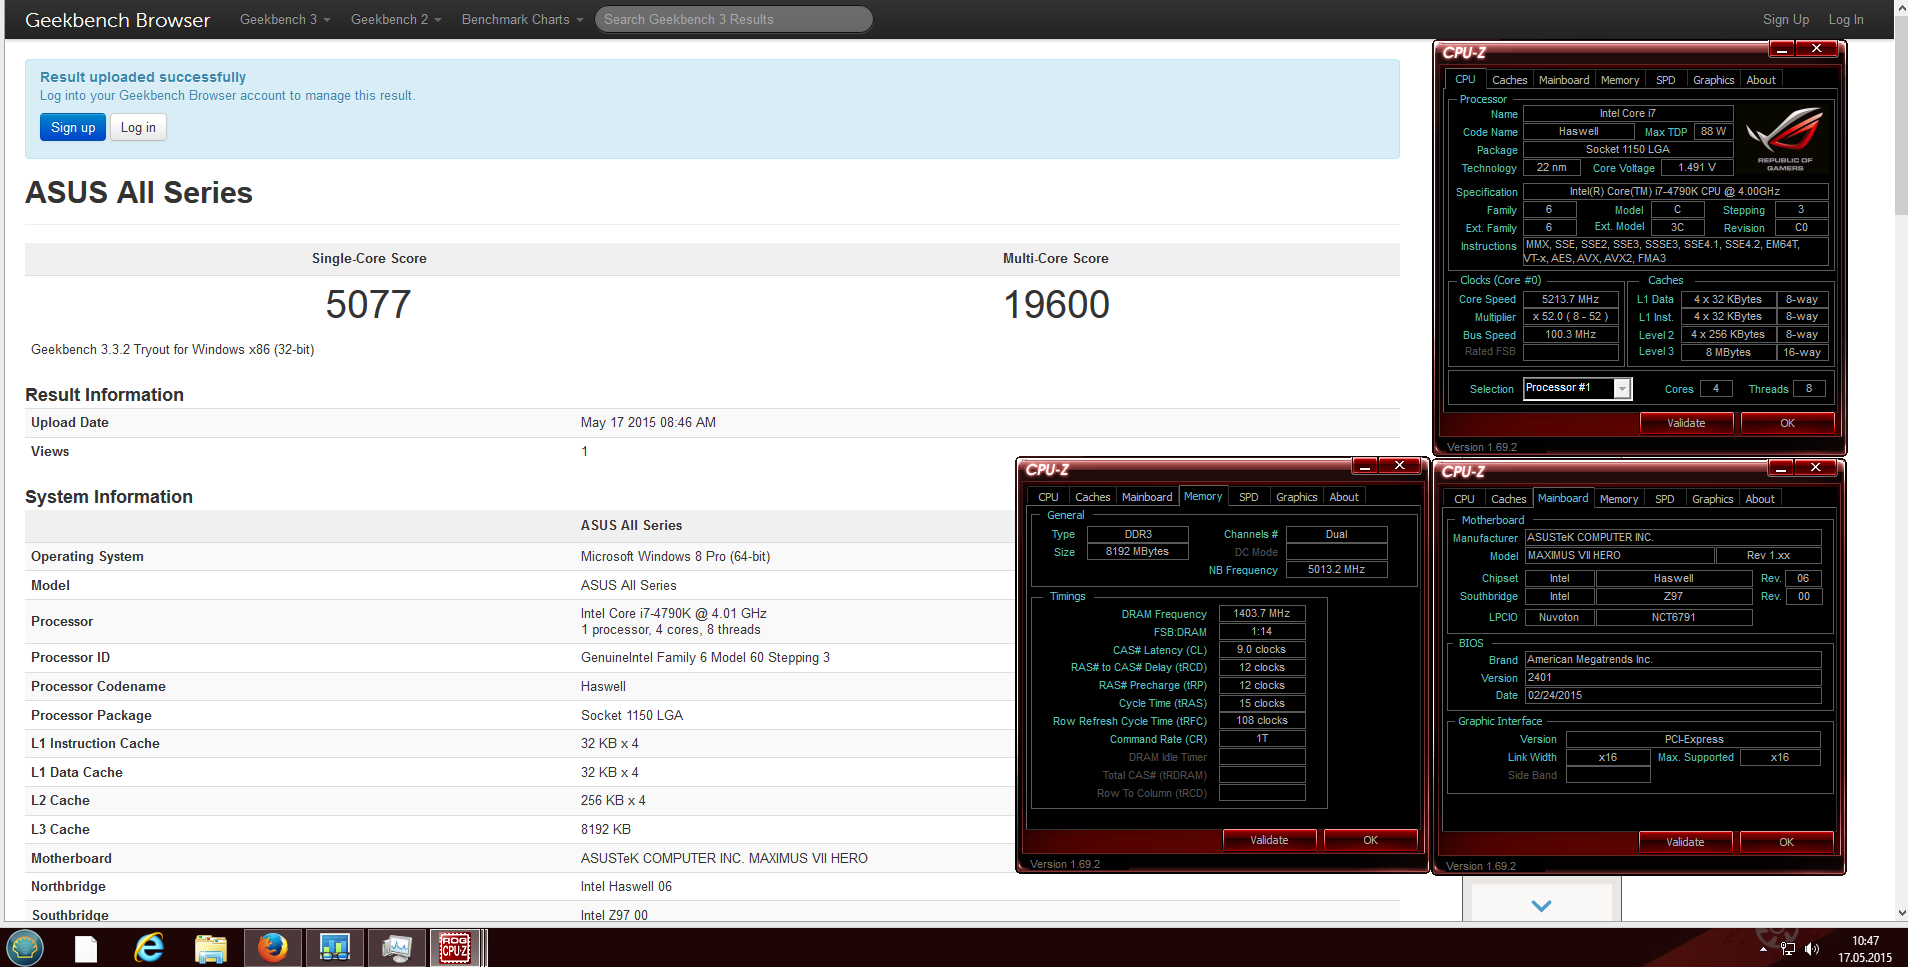Open the Start menu orb

coord(25,947)
